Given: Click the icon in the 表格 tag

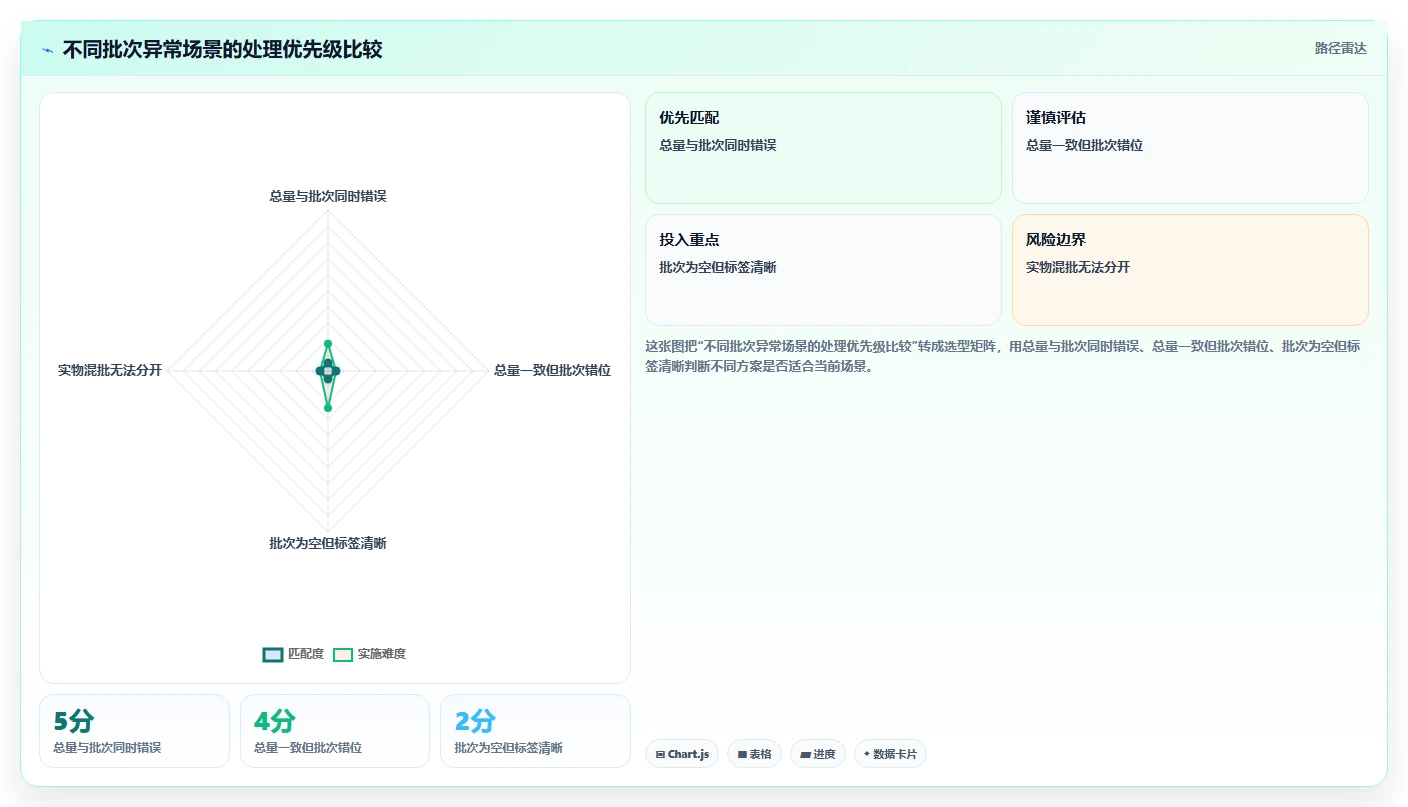Looking at the screenshot, I should (x=742, y=755).
